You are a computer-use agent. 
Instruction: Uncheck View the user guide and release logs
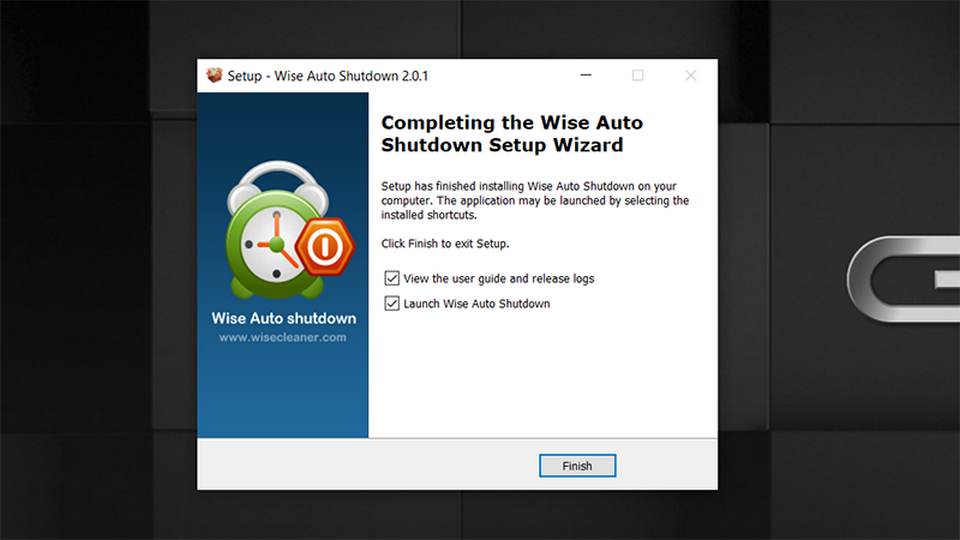tap(392, 278)
